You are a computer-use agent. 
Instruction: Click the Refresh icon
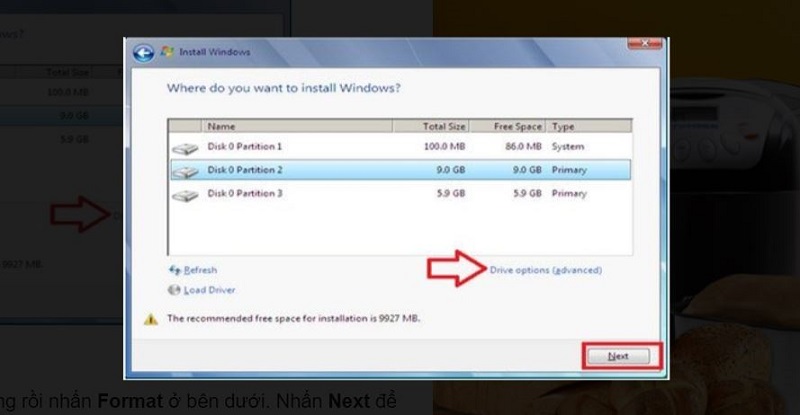point(174,270)
